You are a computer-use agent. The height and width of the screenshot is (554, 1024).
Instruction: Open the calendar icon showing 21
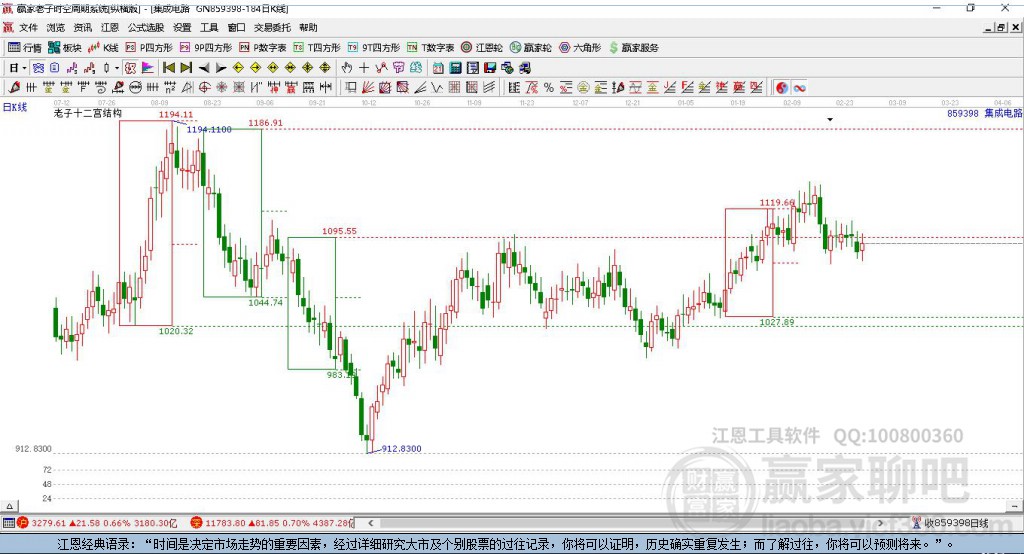pyautogui.click(x=438, y=68)
